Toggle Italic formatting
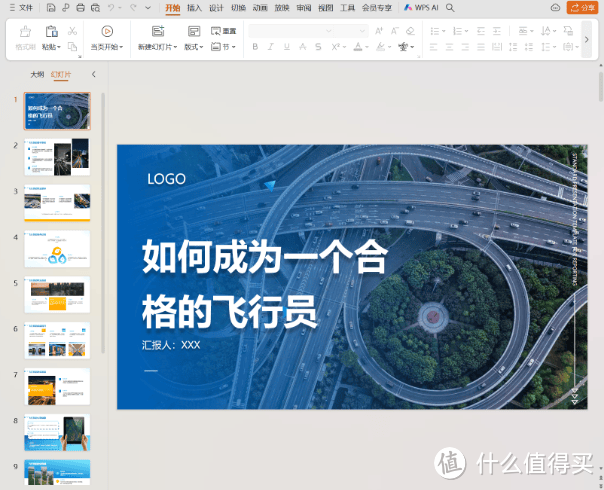Viewport: 604px width, 490px height. pos(271,47)
